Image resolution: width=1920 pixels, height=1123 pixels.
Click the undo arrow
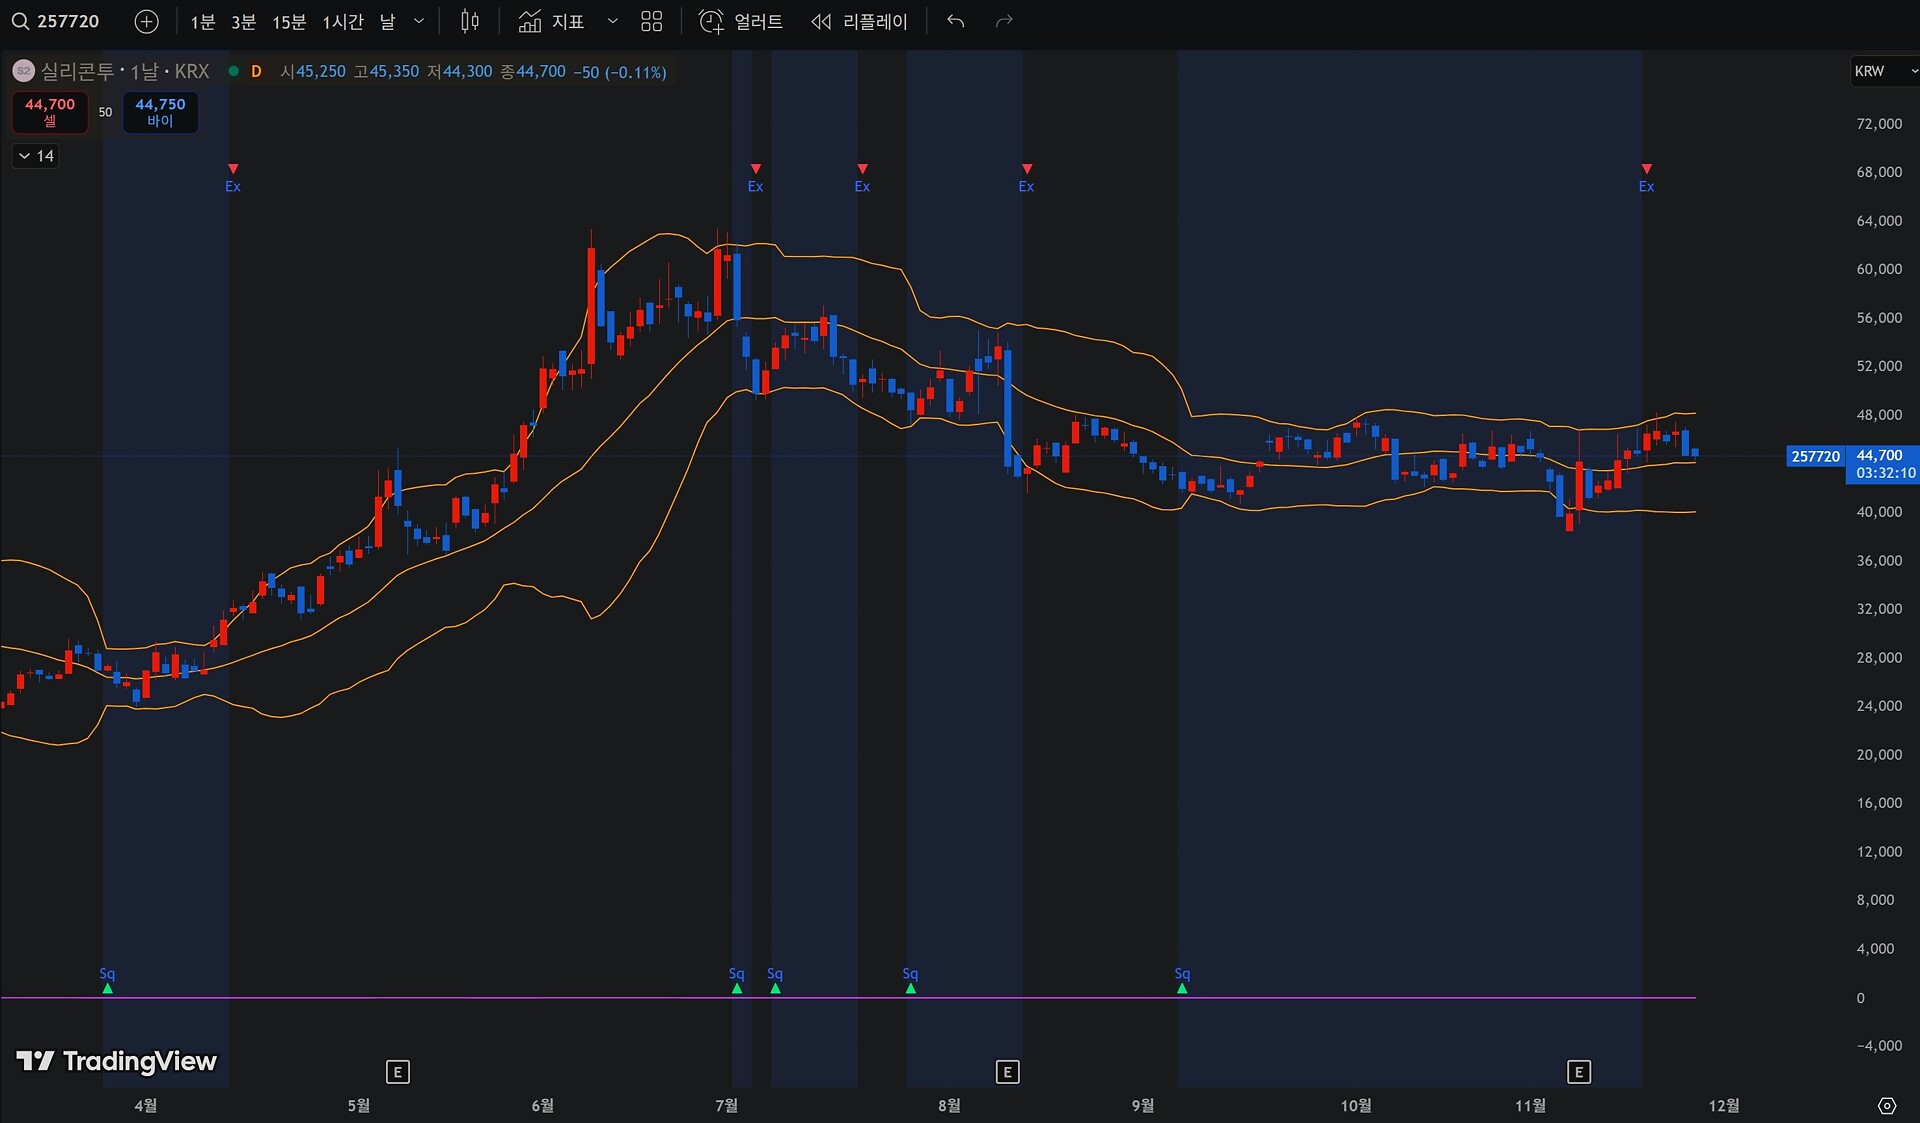pyautogui.click(x=956, y=21)
